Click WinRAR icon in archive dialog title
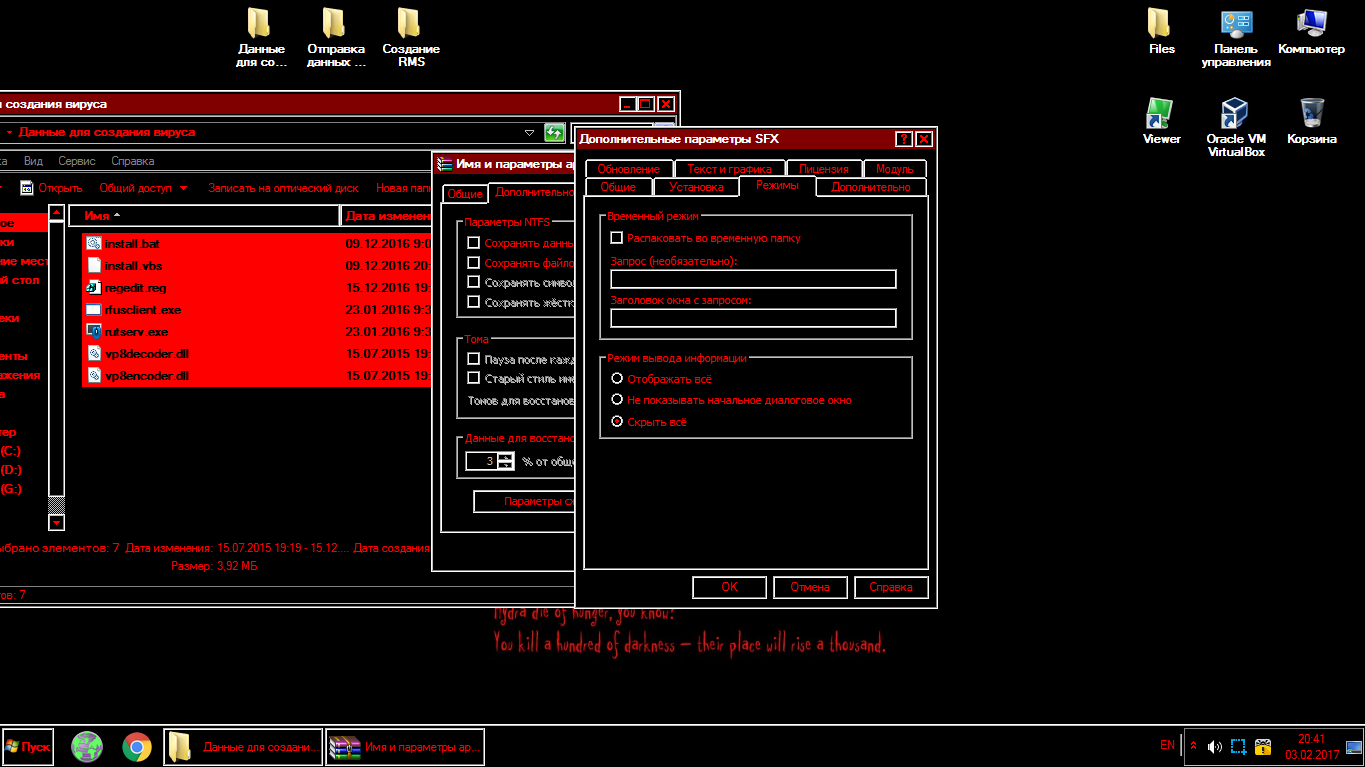1365x767 pixels. point(445,164)
